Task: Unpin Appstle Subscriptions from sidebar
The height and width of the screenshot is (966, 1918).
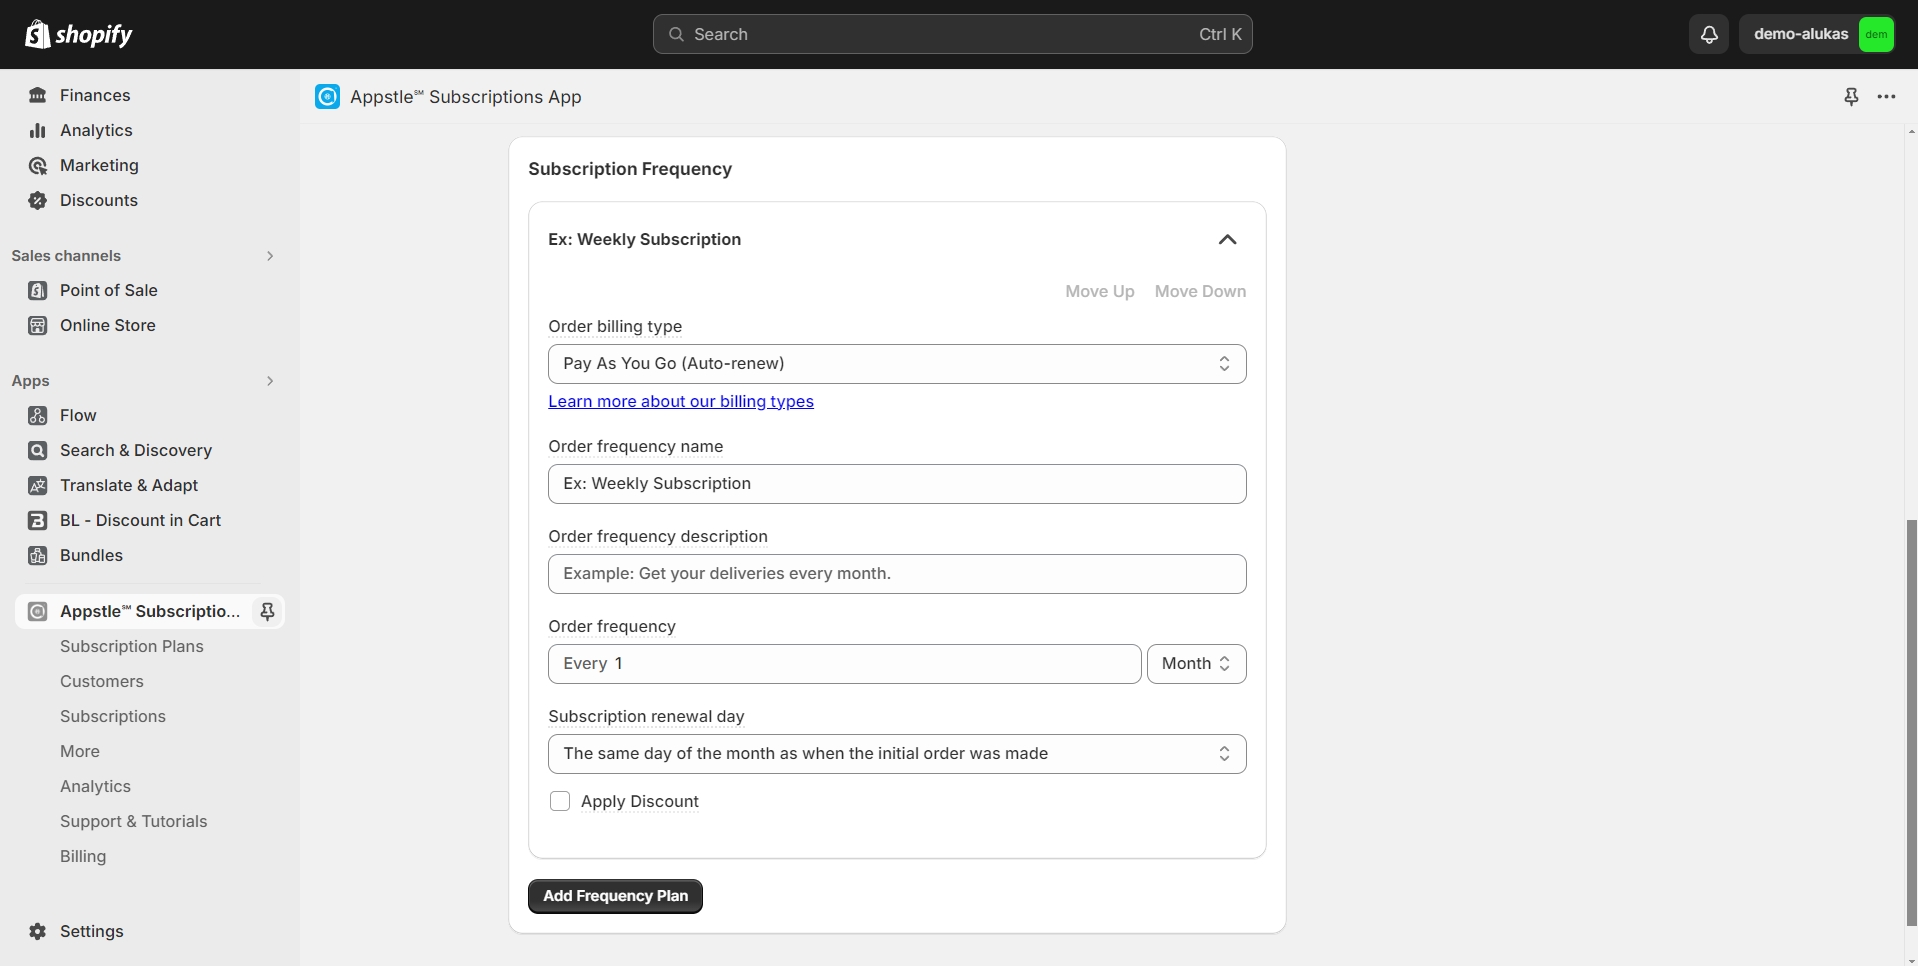Action: pos(267,611)
